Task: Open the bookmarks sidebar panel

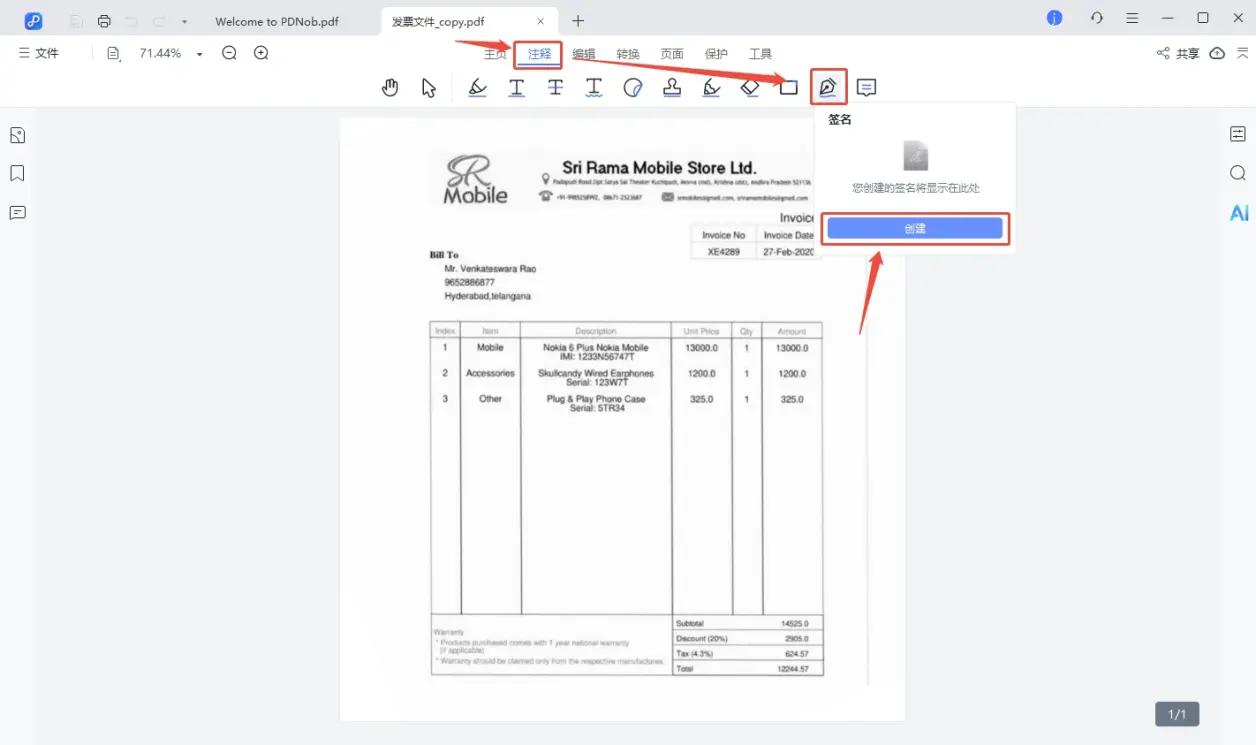Action: [x=17, y=173]
